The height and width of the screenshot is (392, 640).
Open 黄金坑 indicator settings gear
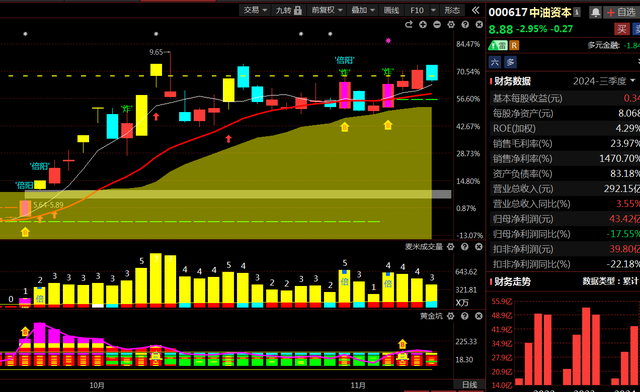tap(451, 316)
